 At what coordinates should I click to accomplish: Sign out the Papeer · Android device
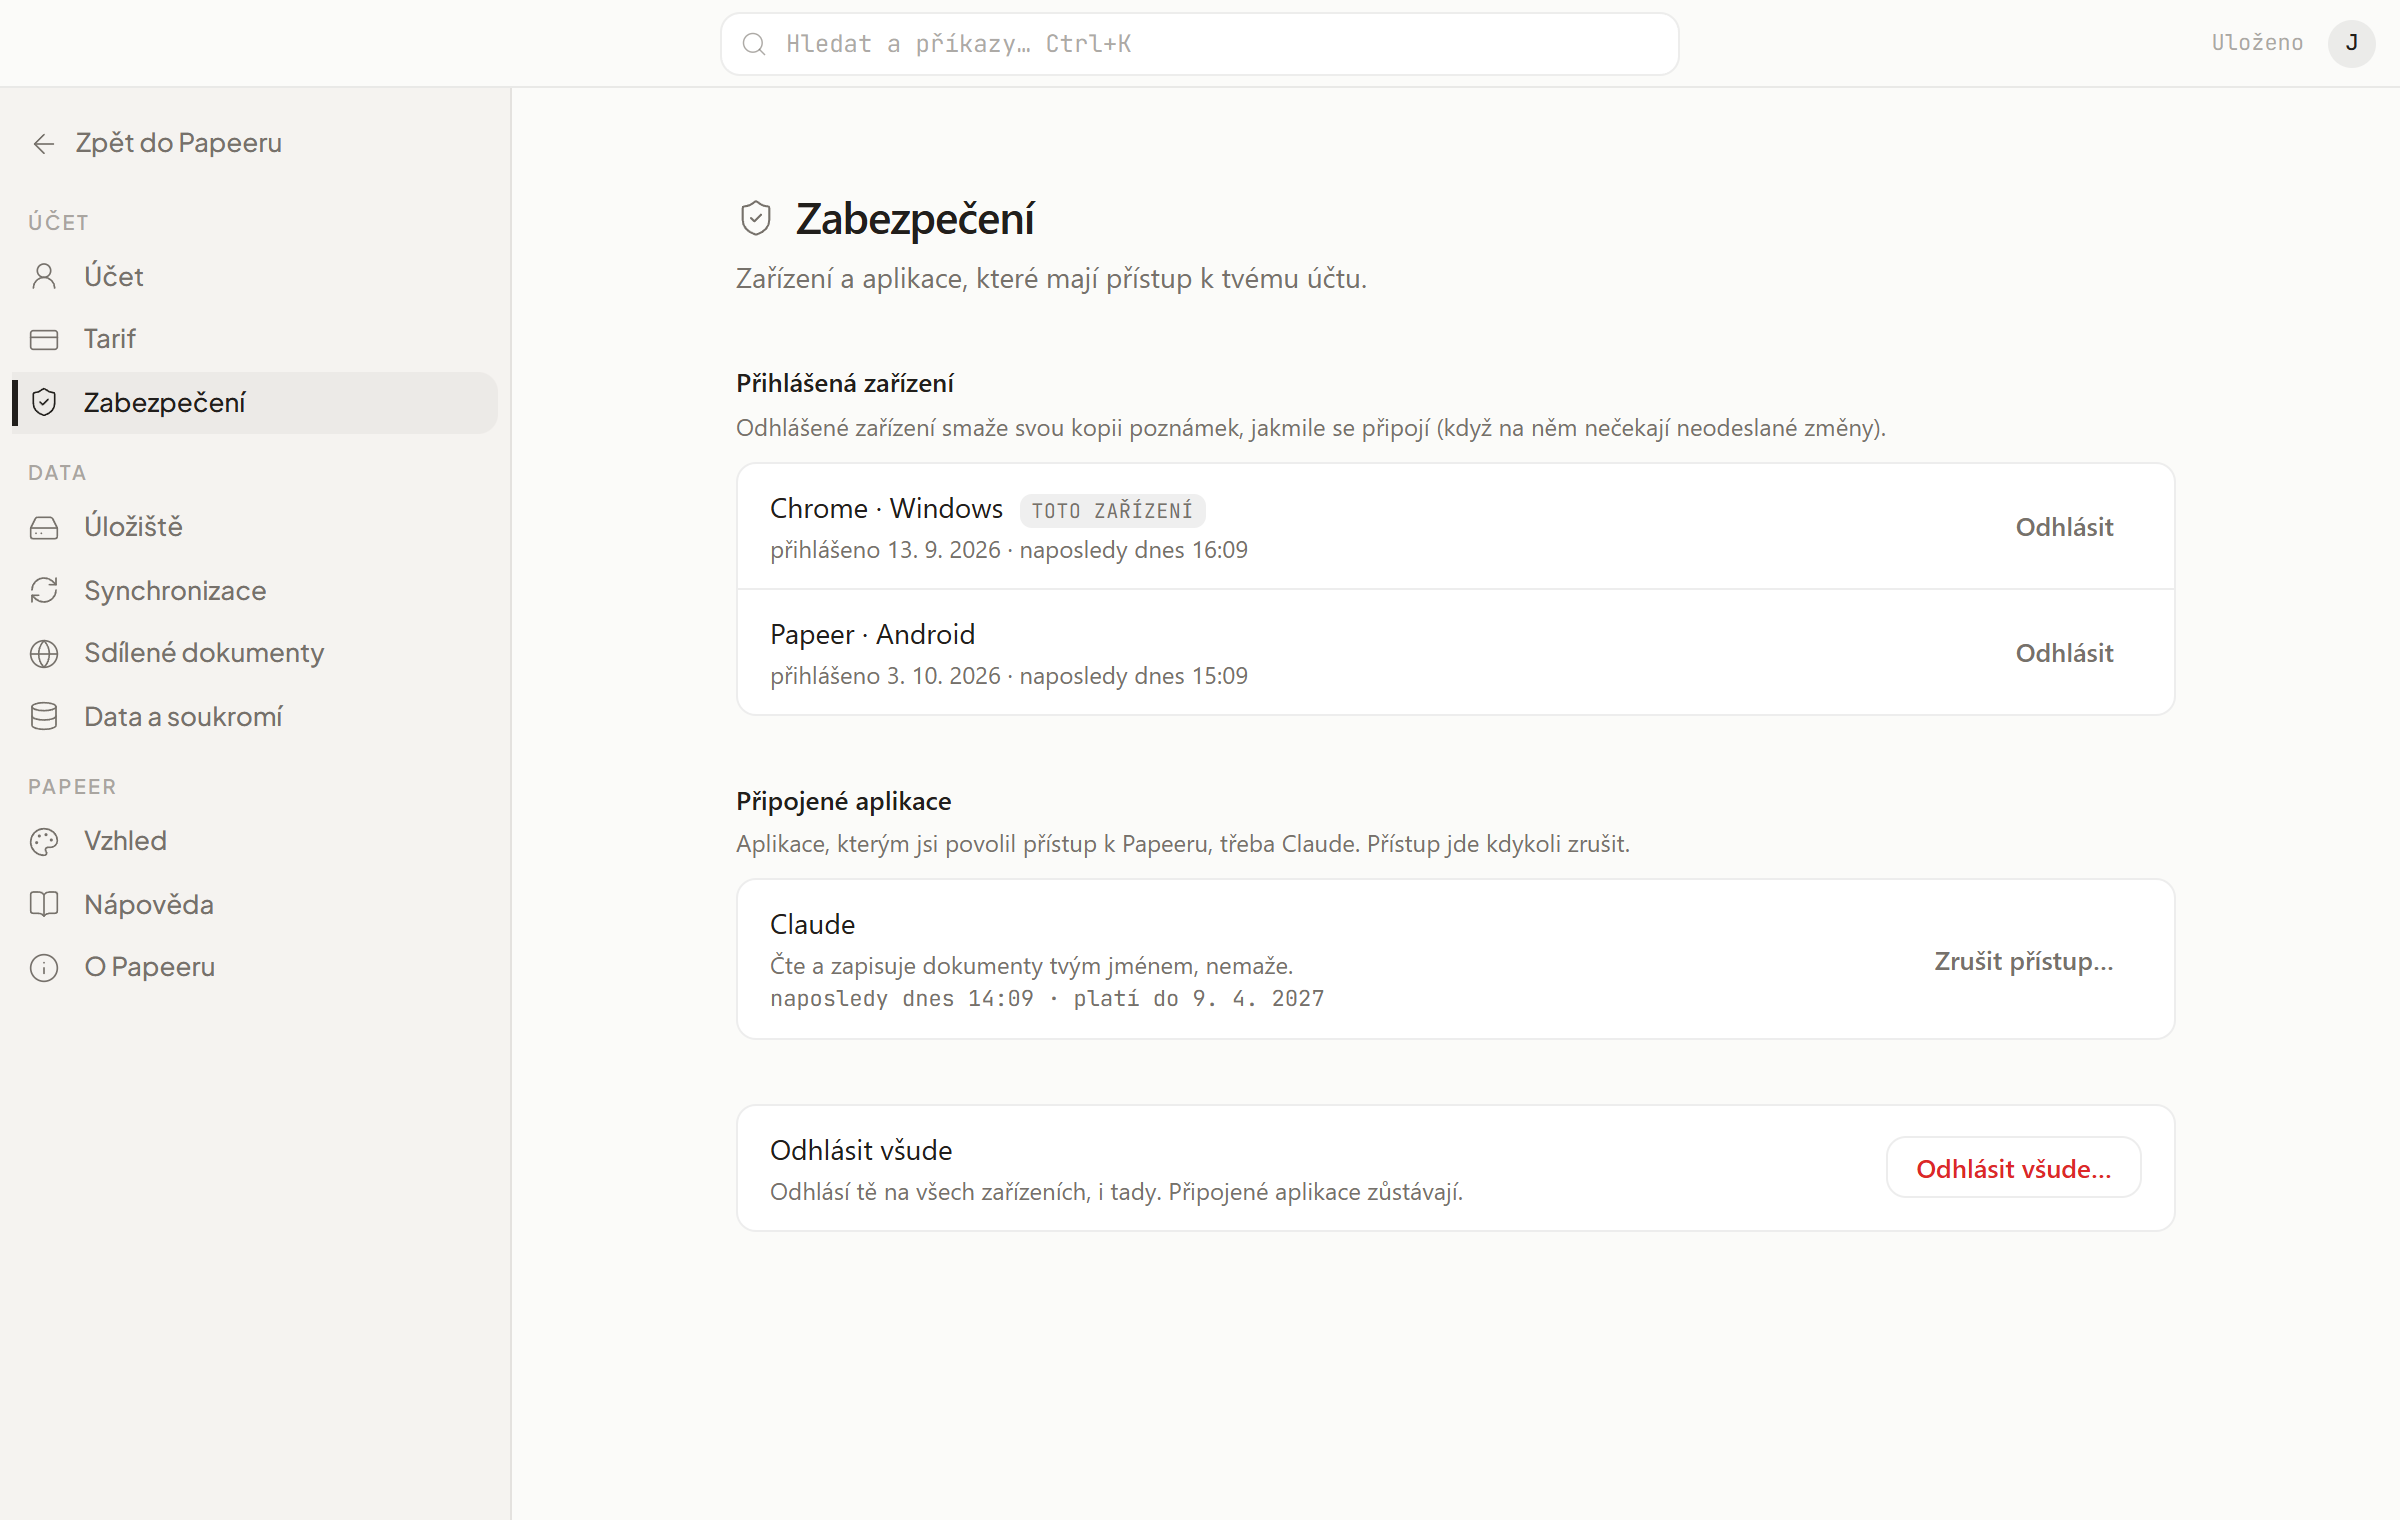(2064, 653)
